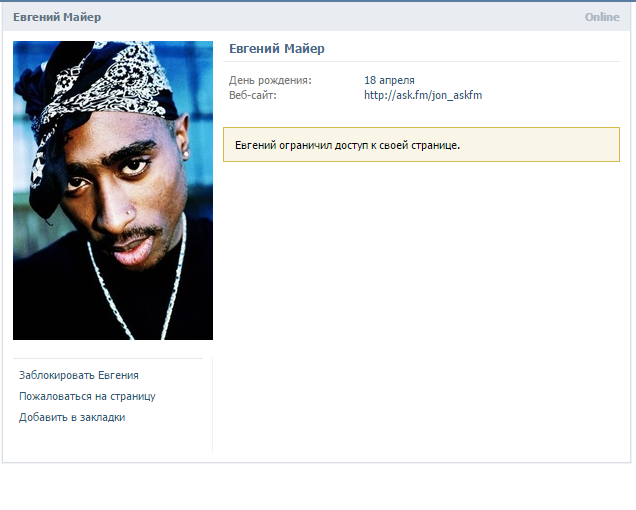636x510 pixels.
Task: Click the blank area beneath Добавить в закладки
Action: pos(110,440)
